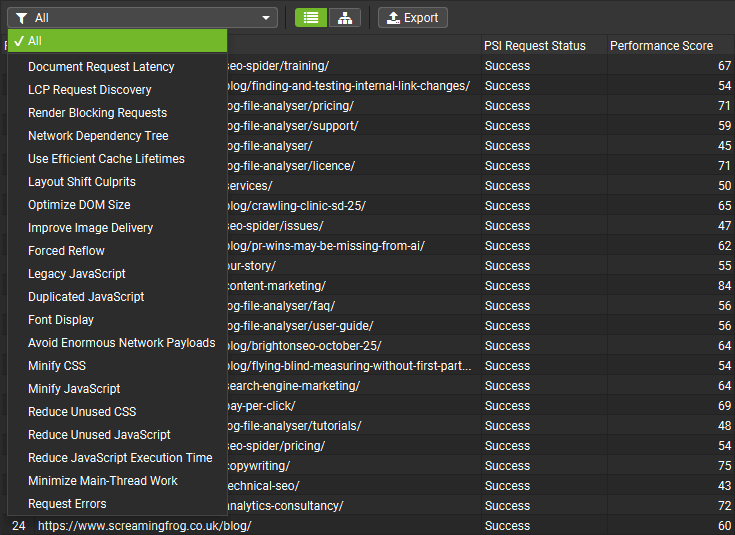Click performance score 75 cell
This screenshot has height=535, width=735.
671,466
